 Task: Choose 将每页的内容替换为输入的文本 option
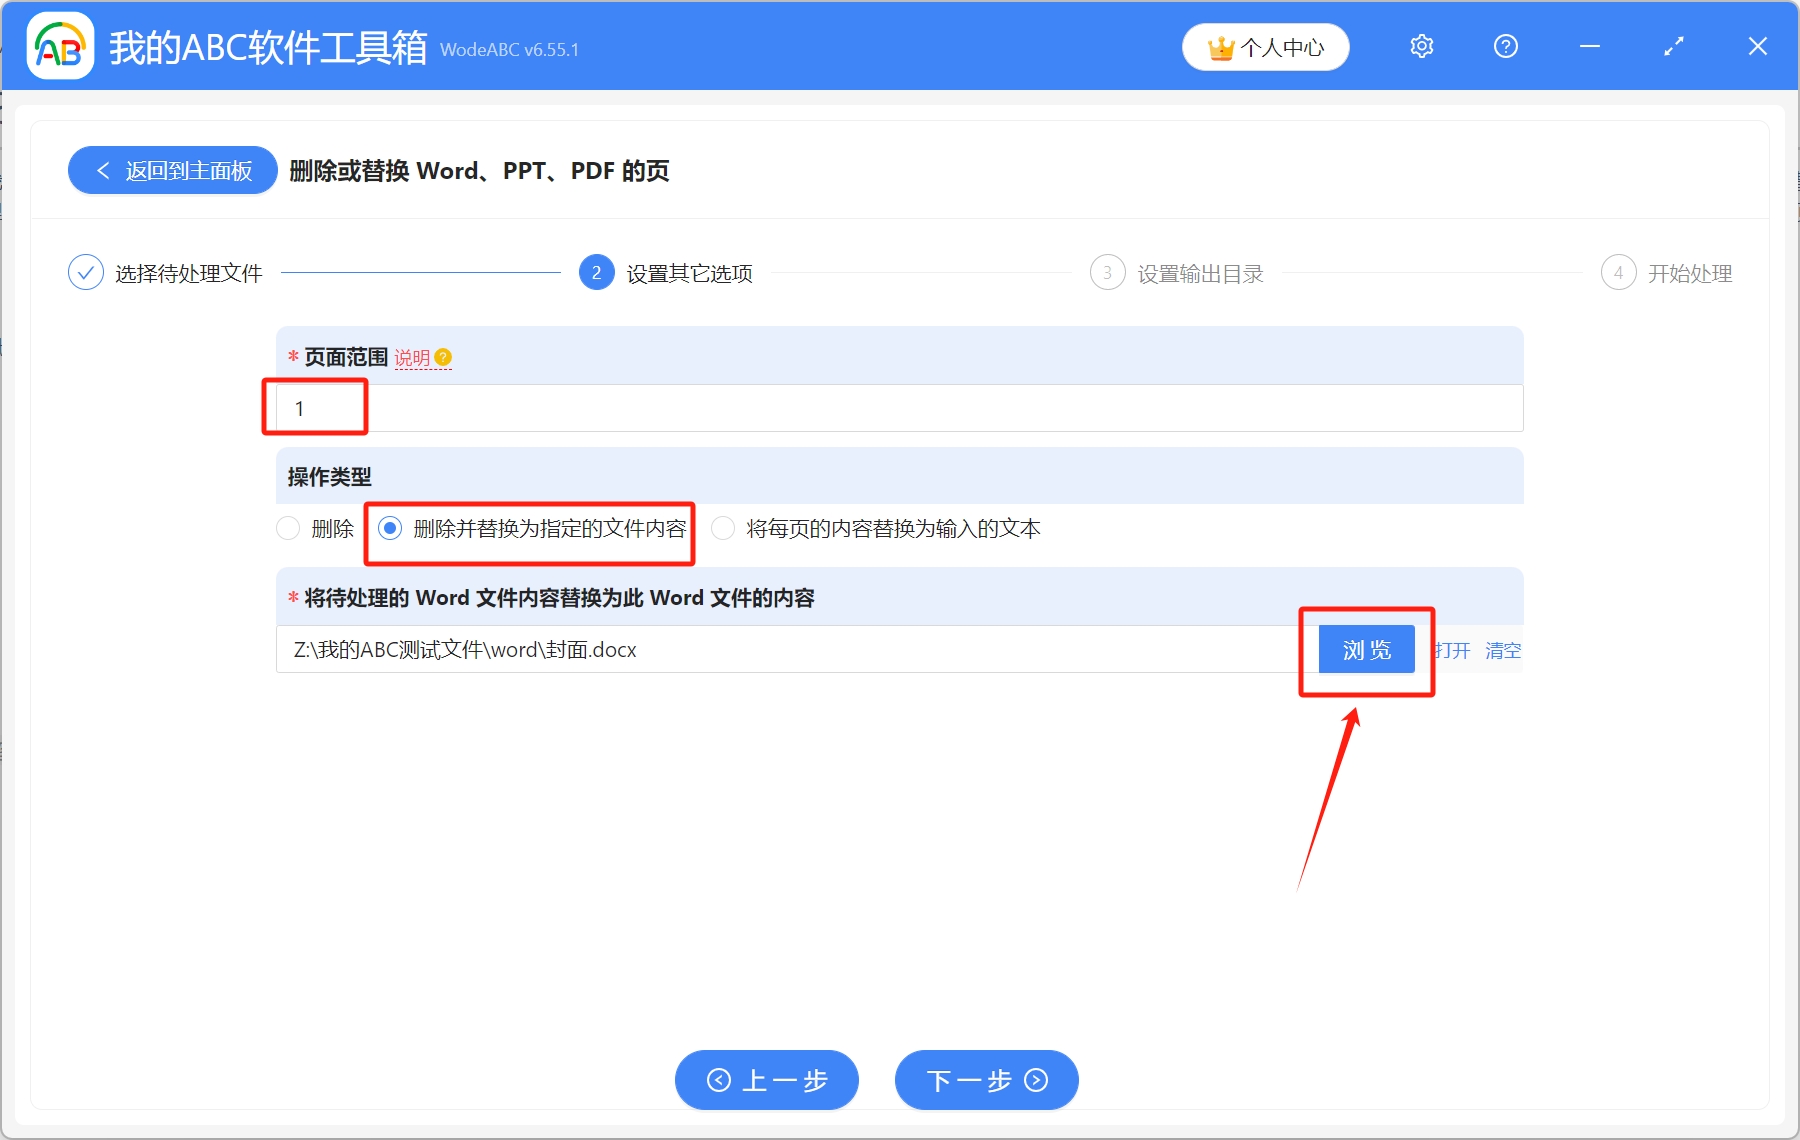click(723, 528)
